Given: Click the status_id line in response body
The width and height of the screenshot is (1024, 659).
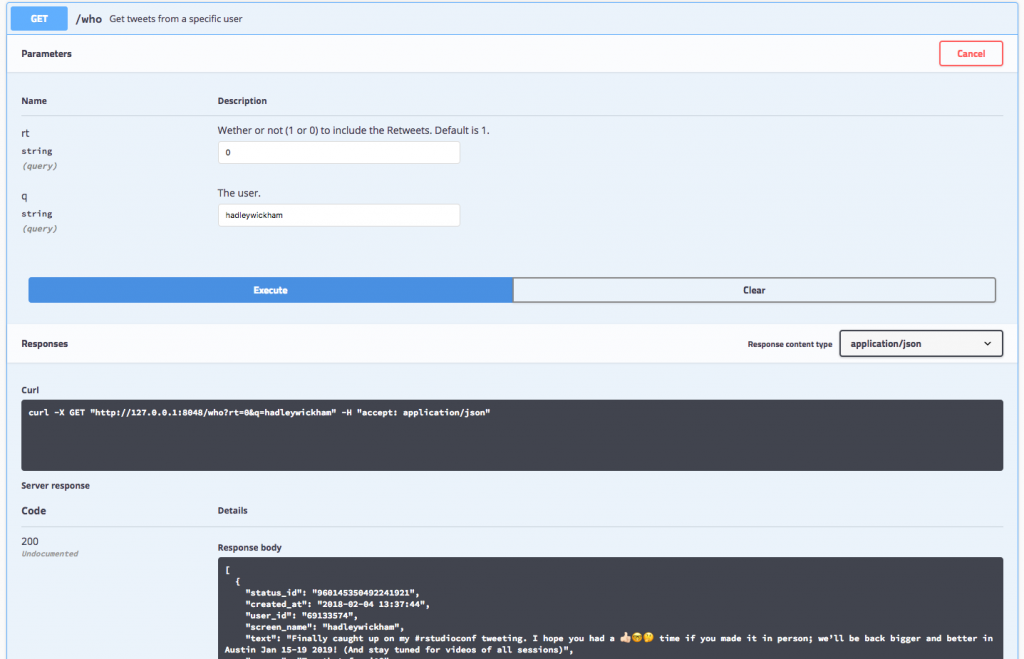Looking at the screenshot, I should tap(332, 593).
